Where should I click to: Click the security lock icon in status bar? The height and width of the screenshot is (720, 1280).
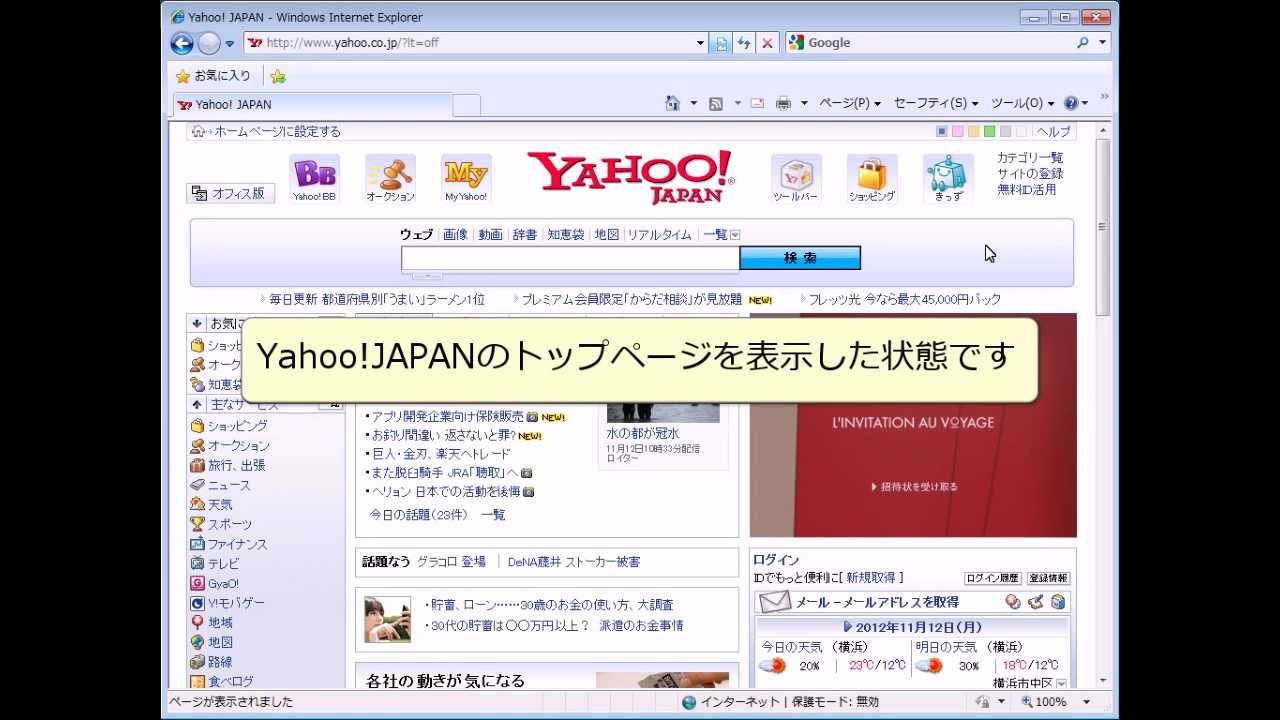(984, 702)
